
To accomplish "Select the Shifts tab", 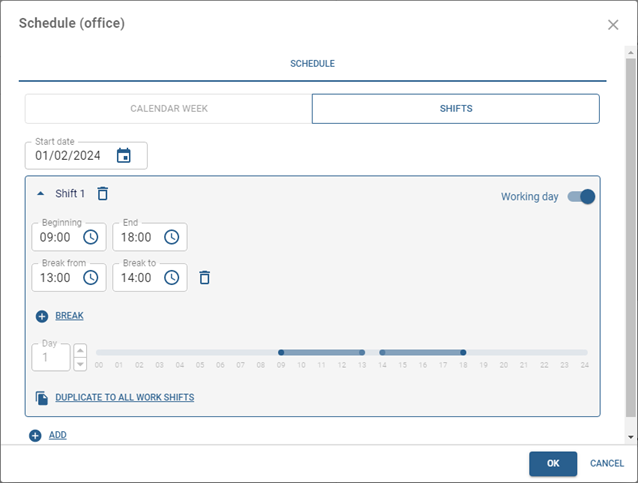I will [x=455, y=108].
